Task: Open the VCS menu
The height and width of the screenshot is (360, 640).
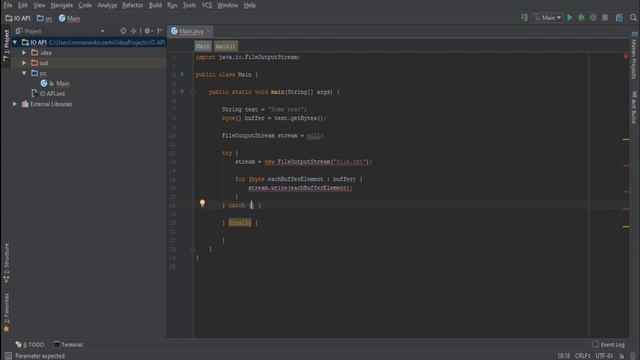Action: pos(207,5)
